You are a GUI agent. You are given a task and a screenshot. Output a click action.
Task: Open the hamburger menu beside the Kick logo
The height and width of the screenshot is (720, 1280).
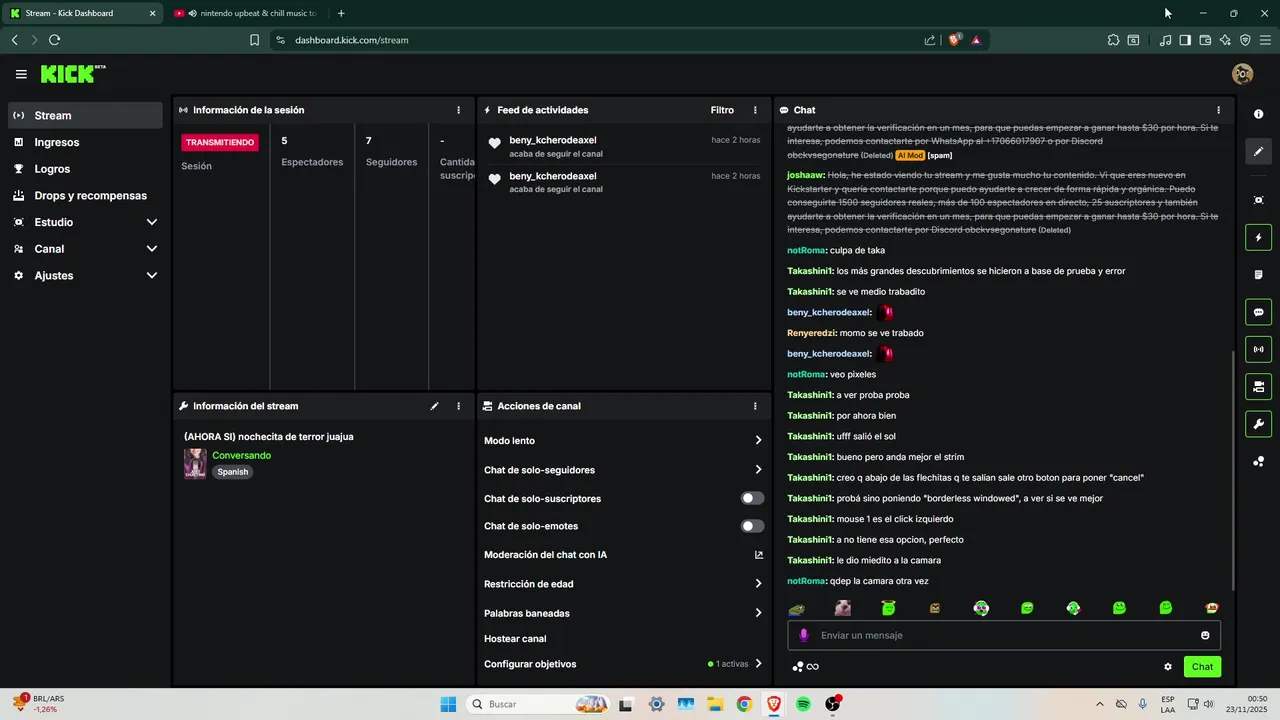tap(21, 74)
